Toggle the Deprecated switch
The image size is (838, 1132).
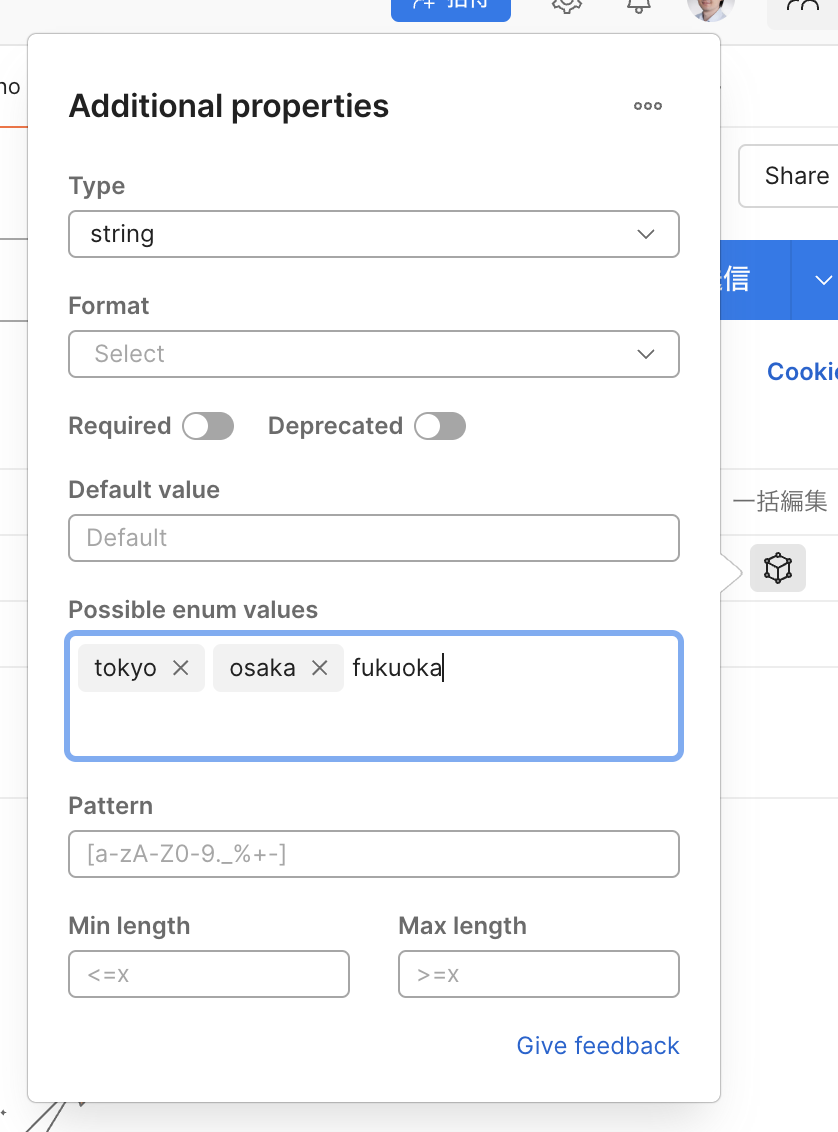coord(440,427)
